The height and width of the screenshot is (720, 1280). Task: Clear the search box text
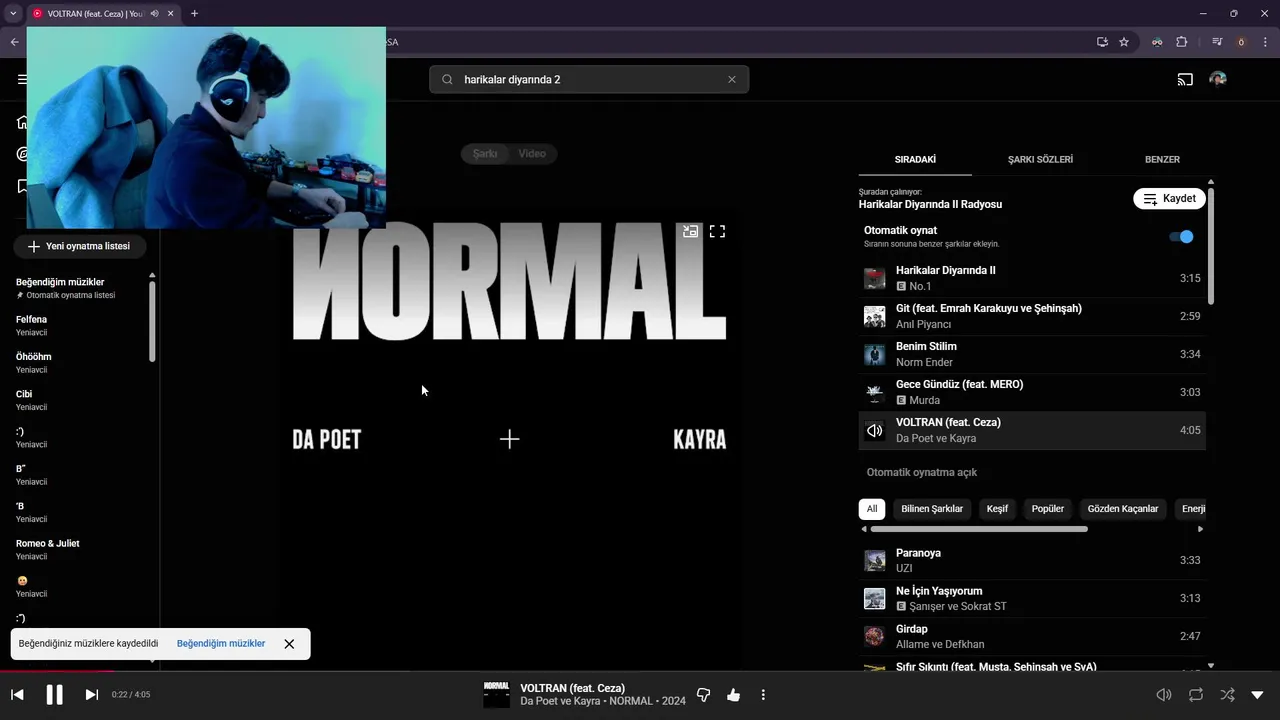point(731,79)
